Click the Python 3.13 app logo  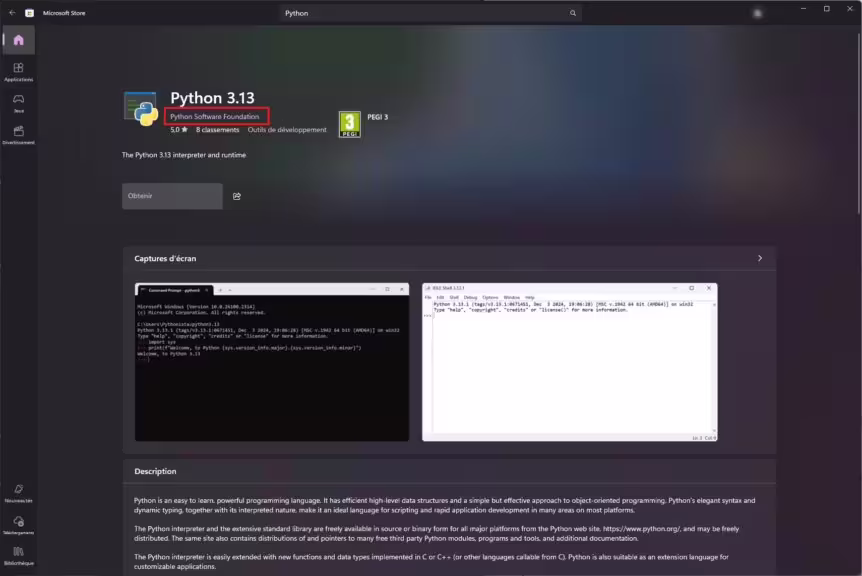coord(141,109)
